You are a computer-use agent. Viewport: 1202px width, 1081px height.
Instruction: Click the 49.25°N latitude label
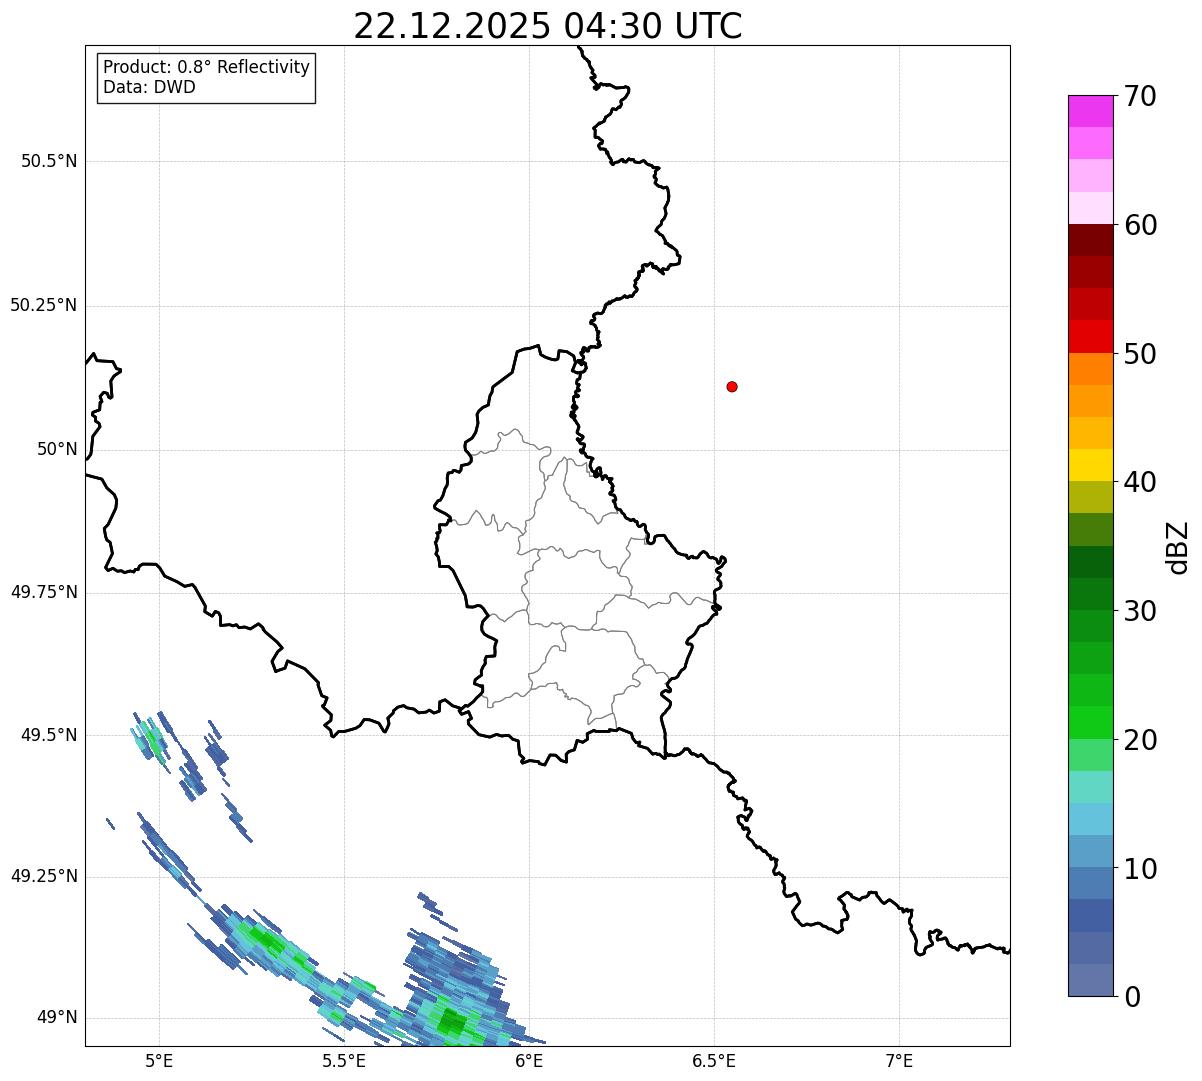pyautogui.click(x=44, y=876)
